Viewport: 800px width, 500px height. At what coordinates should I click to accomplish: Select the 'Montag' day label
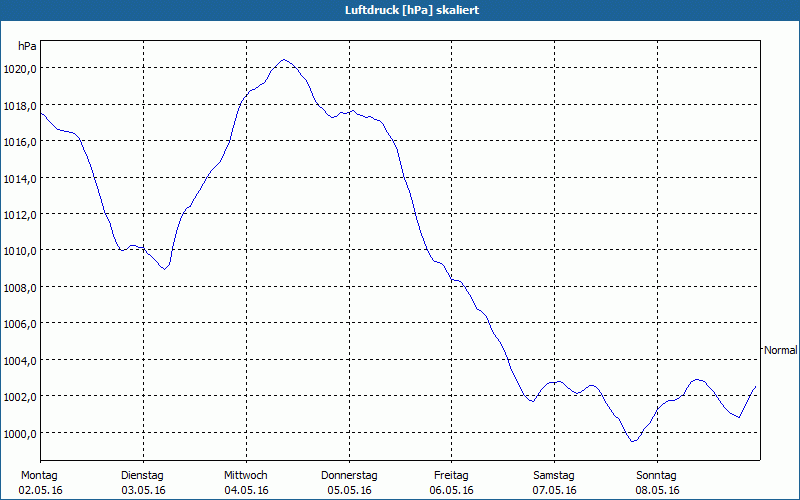point(39,476)
